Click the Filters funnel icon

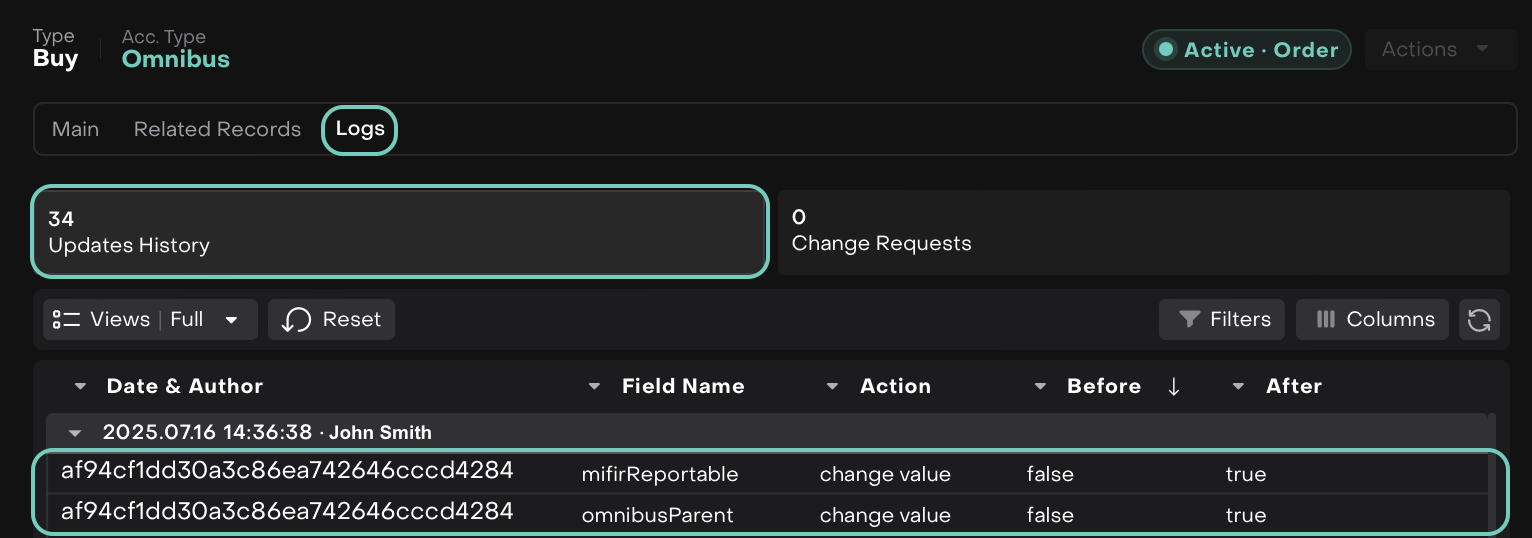point(1189,320)
